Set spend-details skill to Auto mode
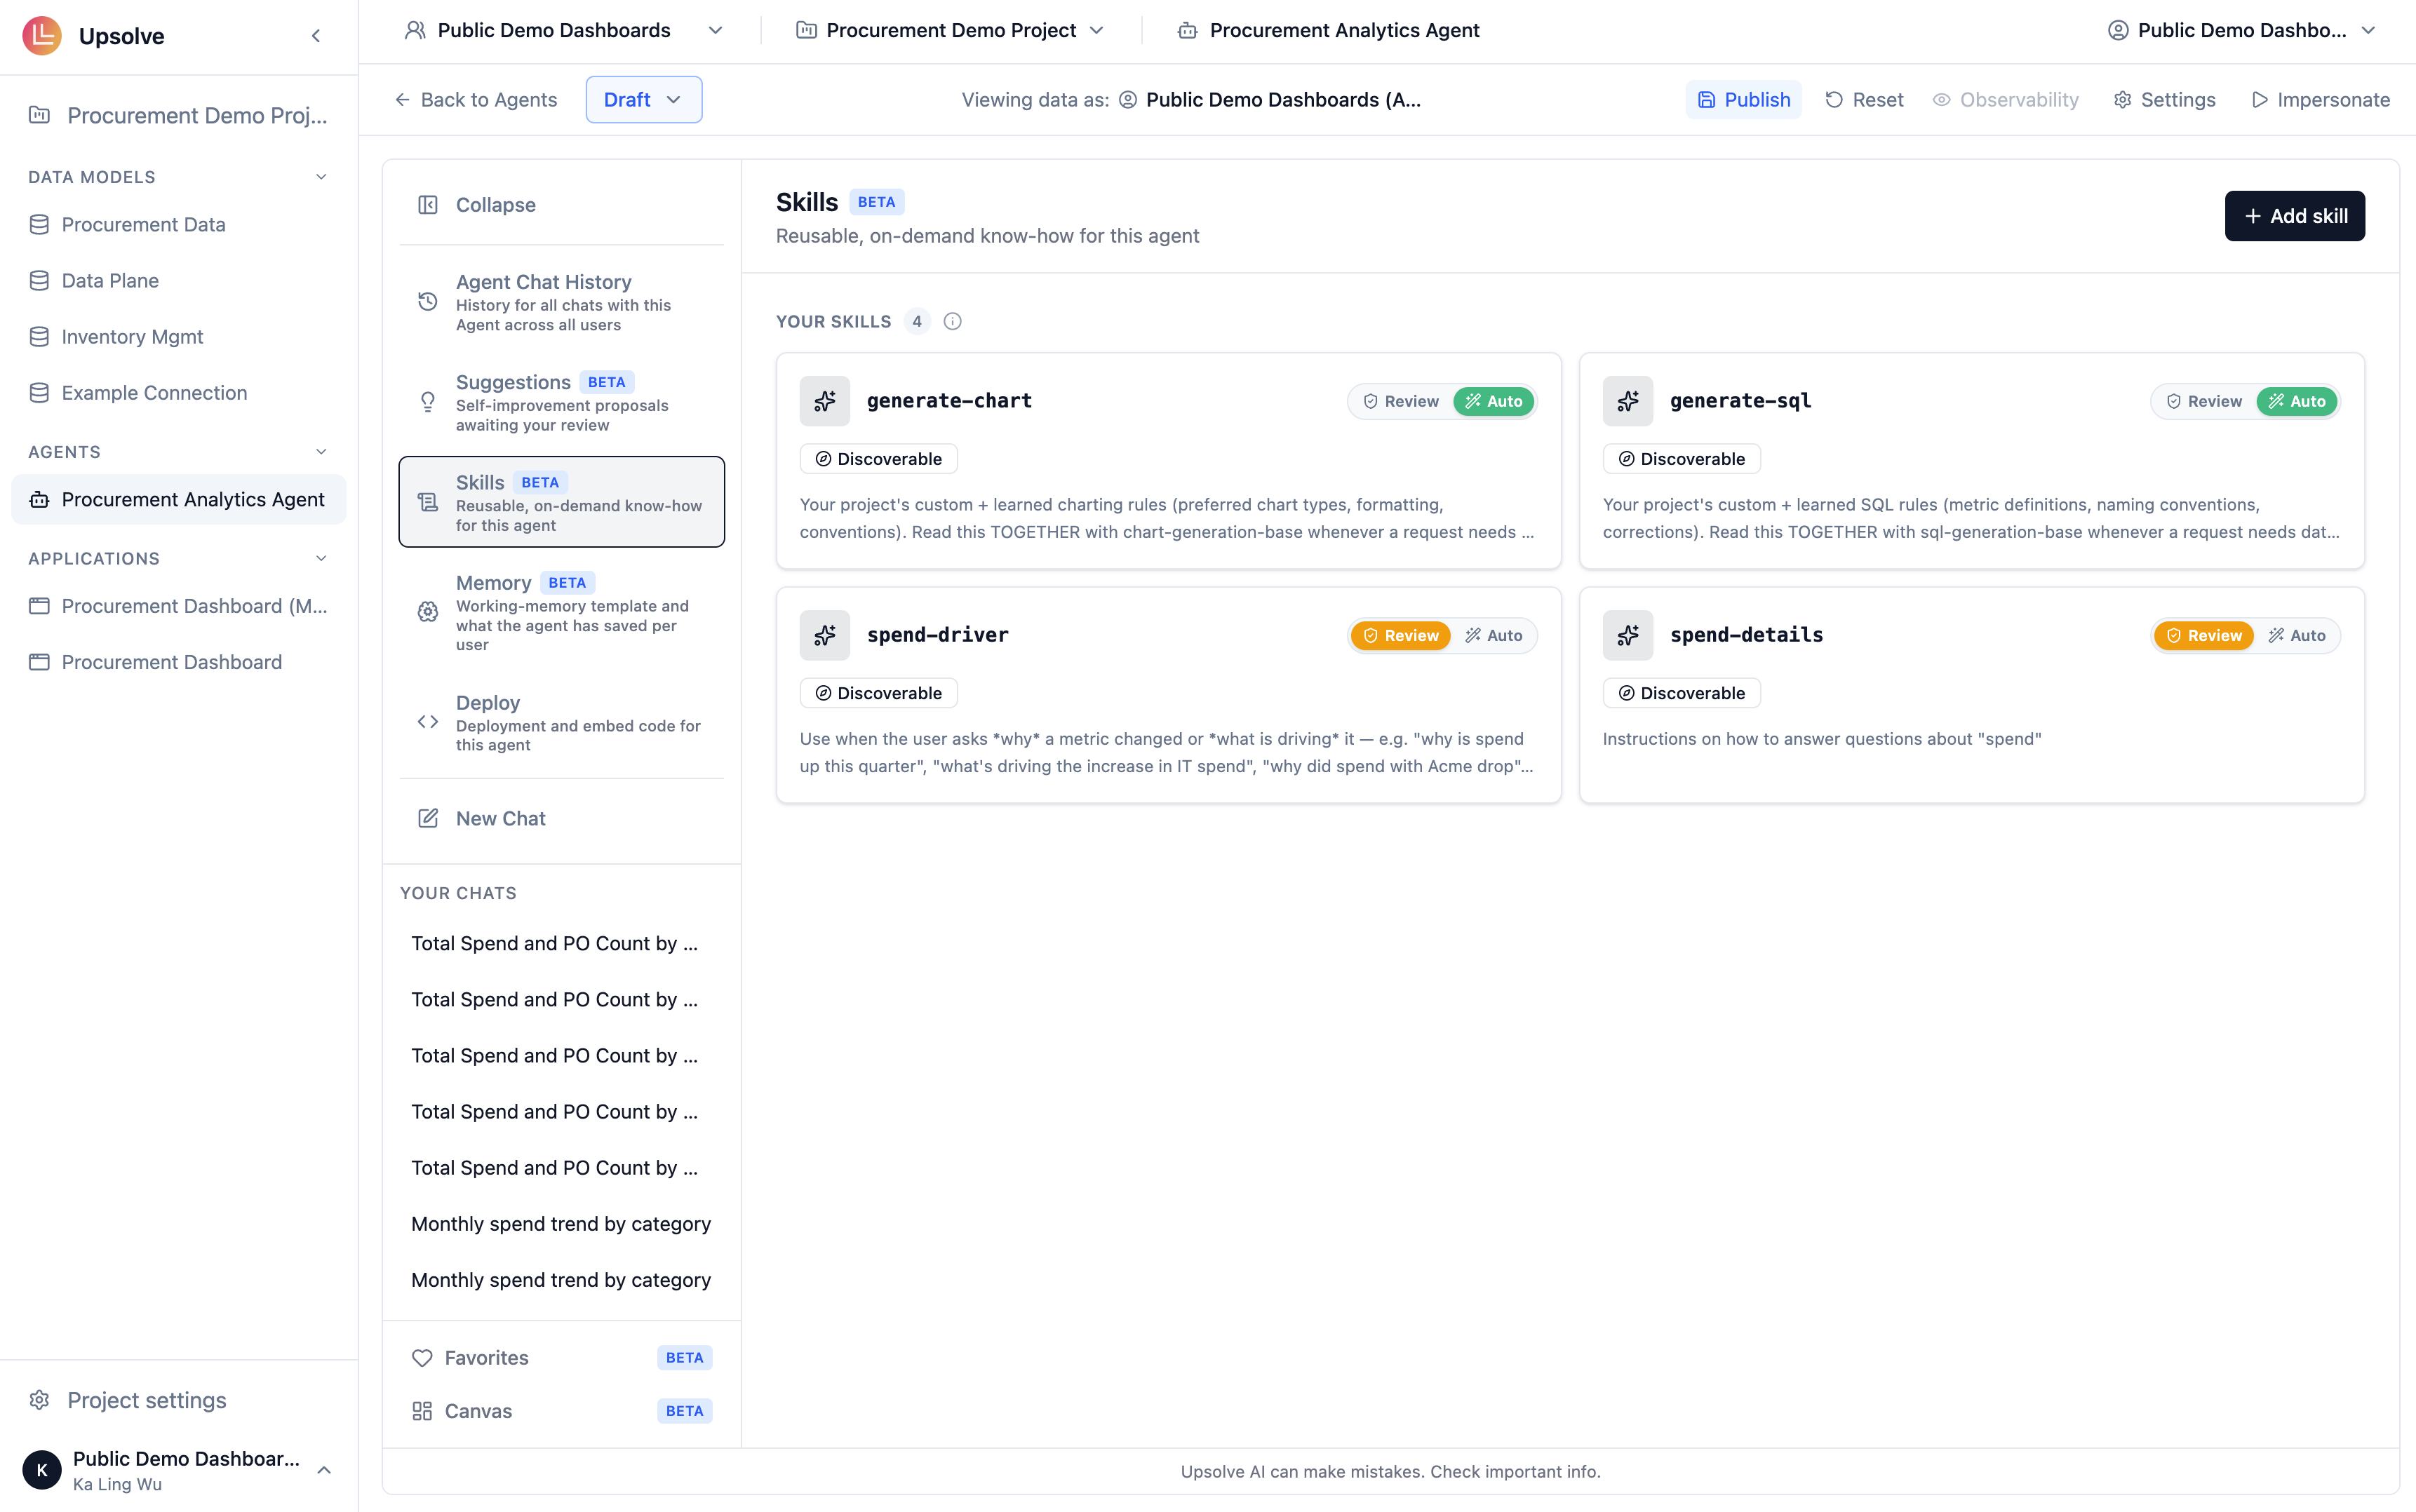 [x=2297, y=635]
